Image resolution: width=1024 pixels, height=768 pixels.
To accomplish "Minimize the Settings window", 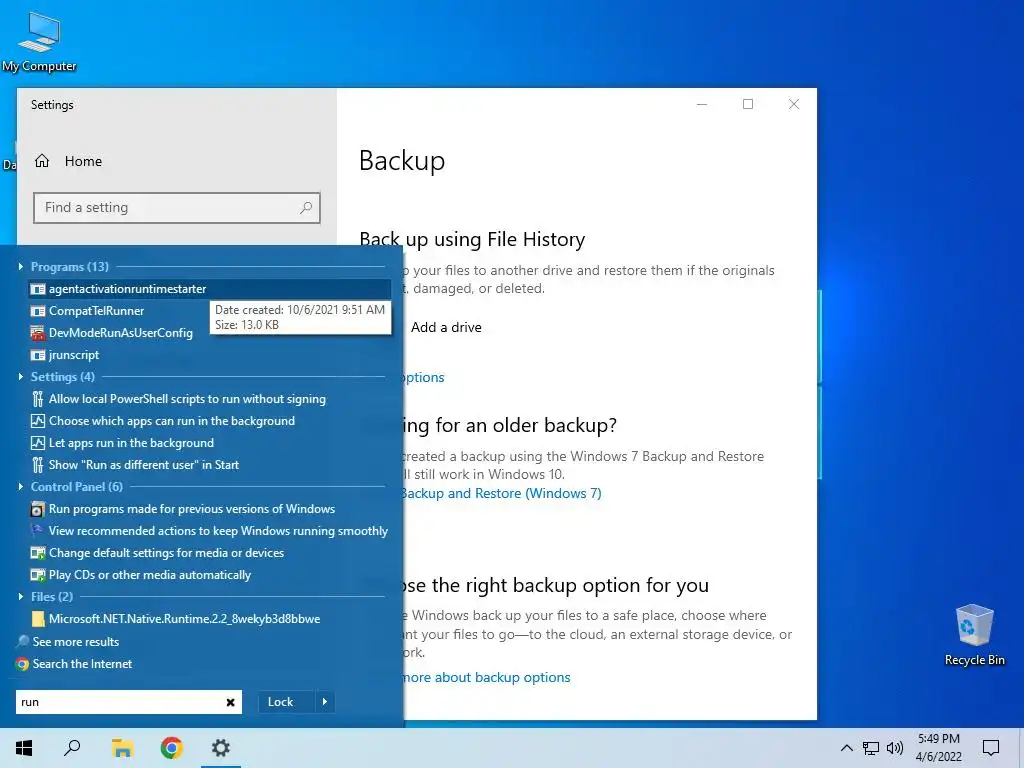I will 702,104.
